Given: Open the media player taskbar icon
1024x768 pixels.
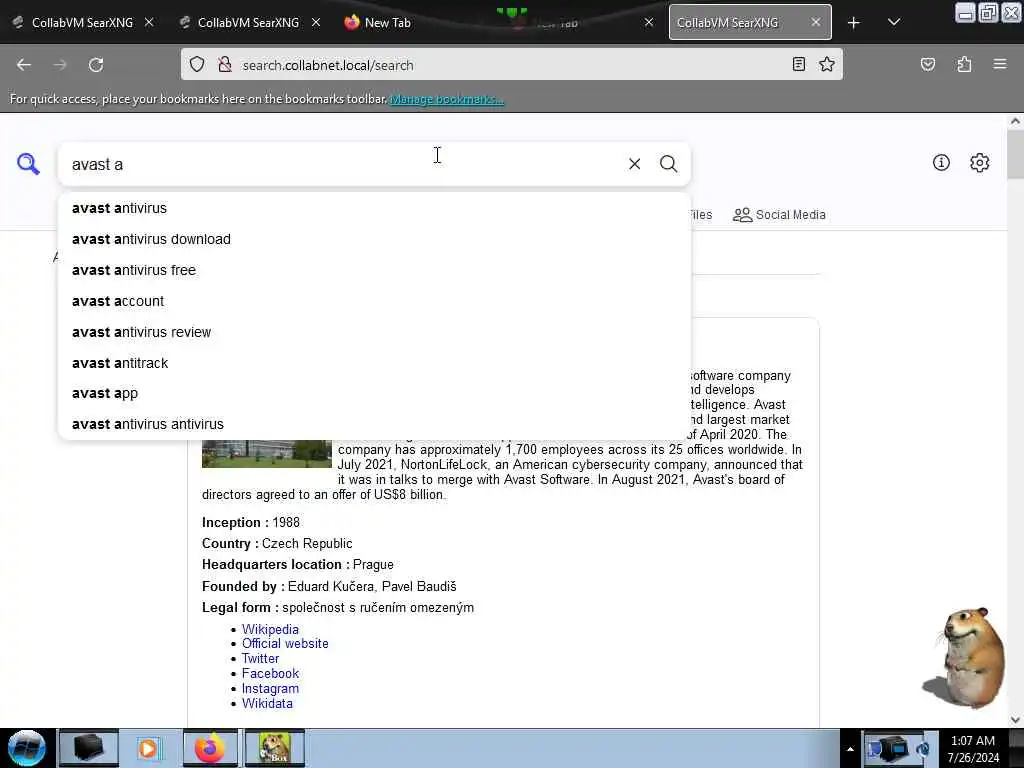Looking at the screenshot, I should click(150, 748).
